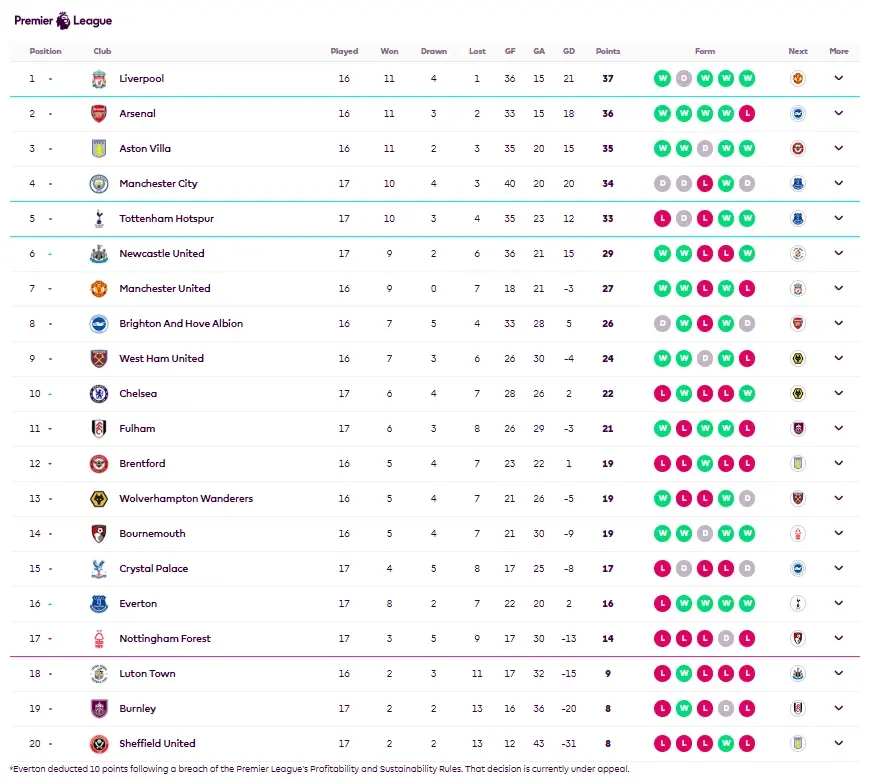Open the West Ham United club link
The width and height of the screenshot is (870, 781).
point(161,358)
